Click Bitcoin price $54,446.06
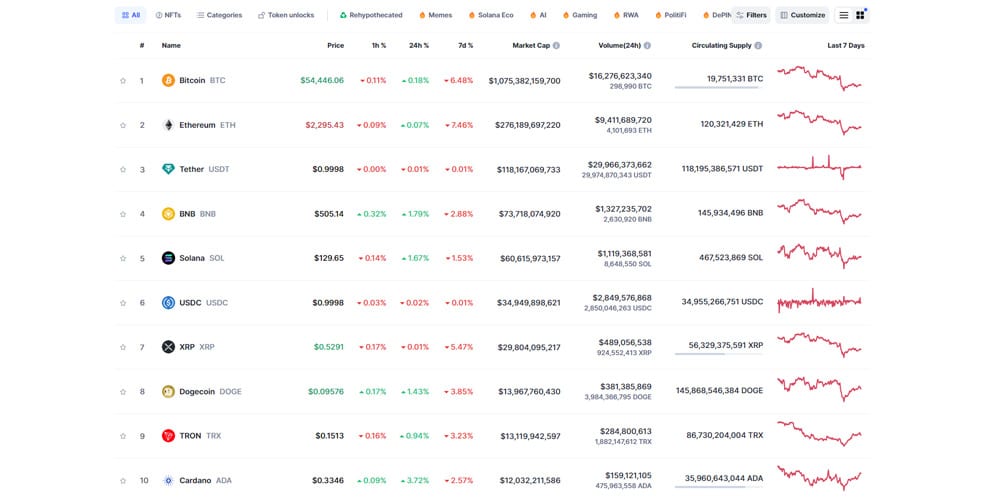984x500 pixels. click(x=322, y=80)
